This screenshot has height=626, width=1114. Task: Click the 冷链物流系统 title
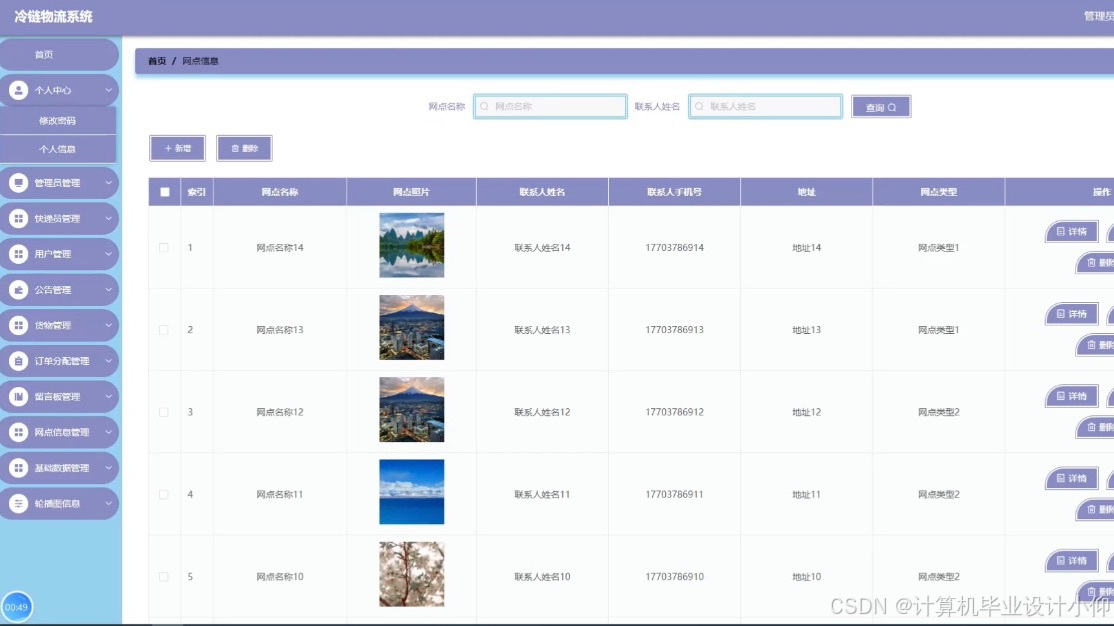pos(53,16)
